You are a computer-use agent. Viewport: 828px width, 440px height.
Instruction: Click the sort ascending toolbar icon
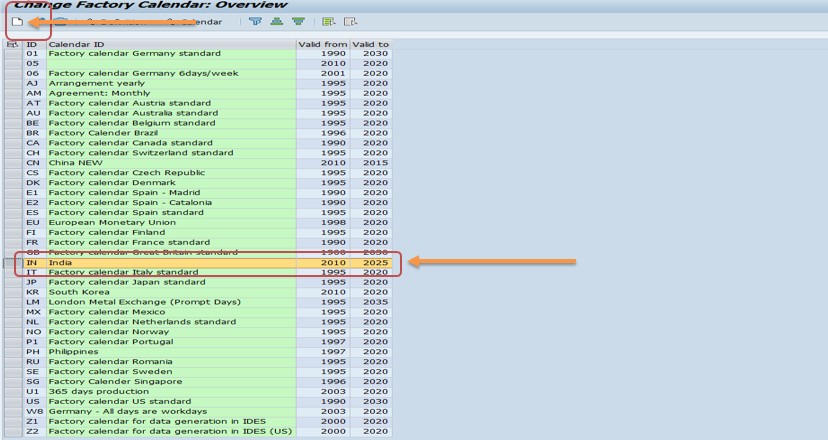point(277,21)
